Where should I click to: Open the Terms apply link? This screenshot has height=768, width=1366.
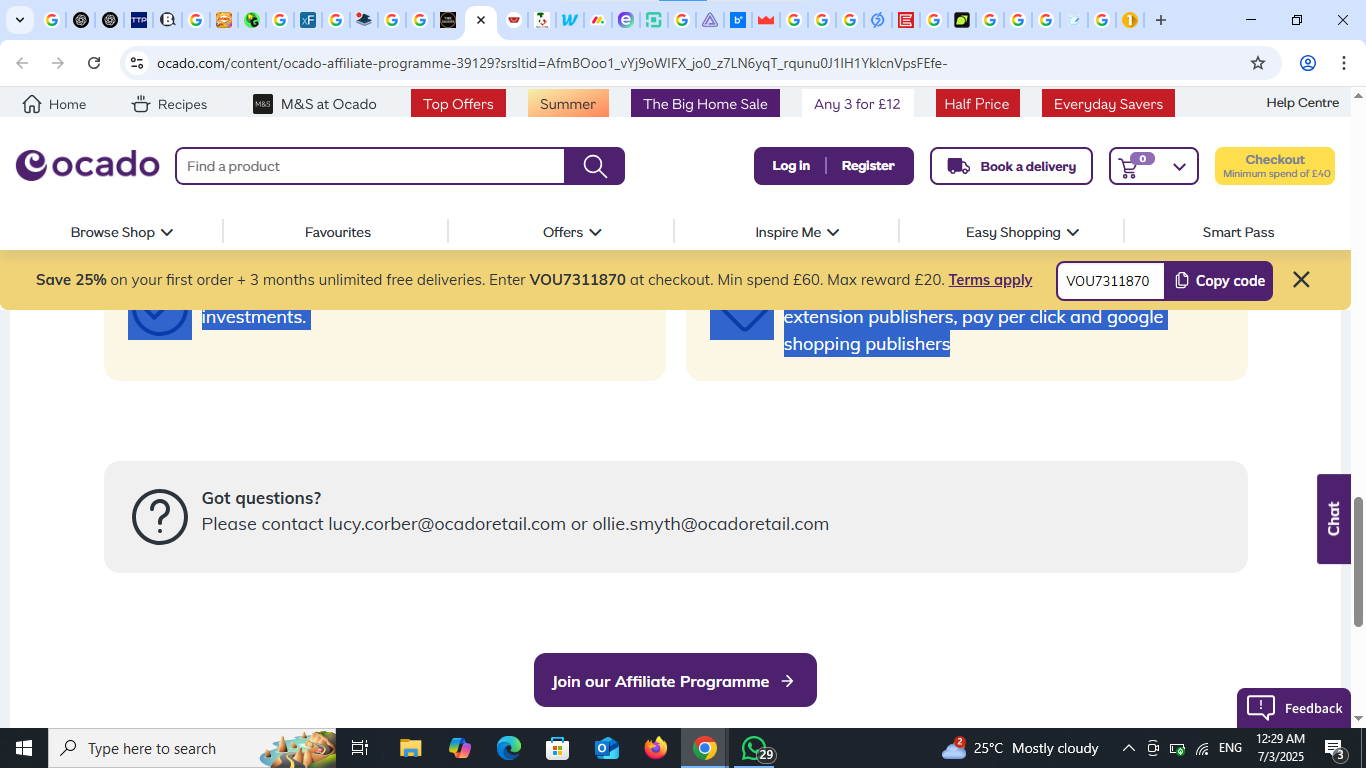(990, 280)
